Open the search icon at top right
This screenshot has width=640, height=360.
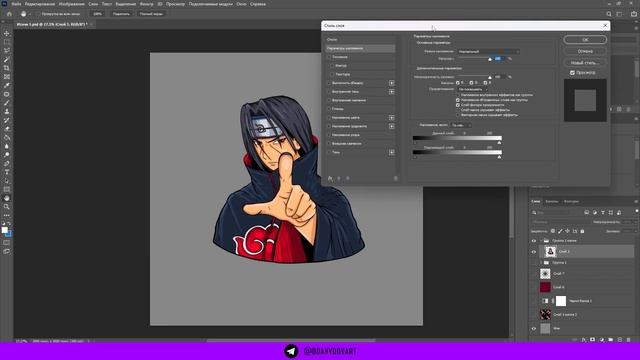click(609, 14)
